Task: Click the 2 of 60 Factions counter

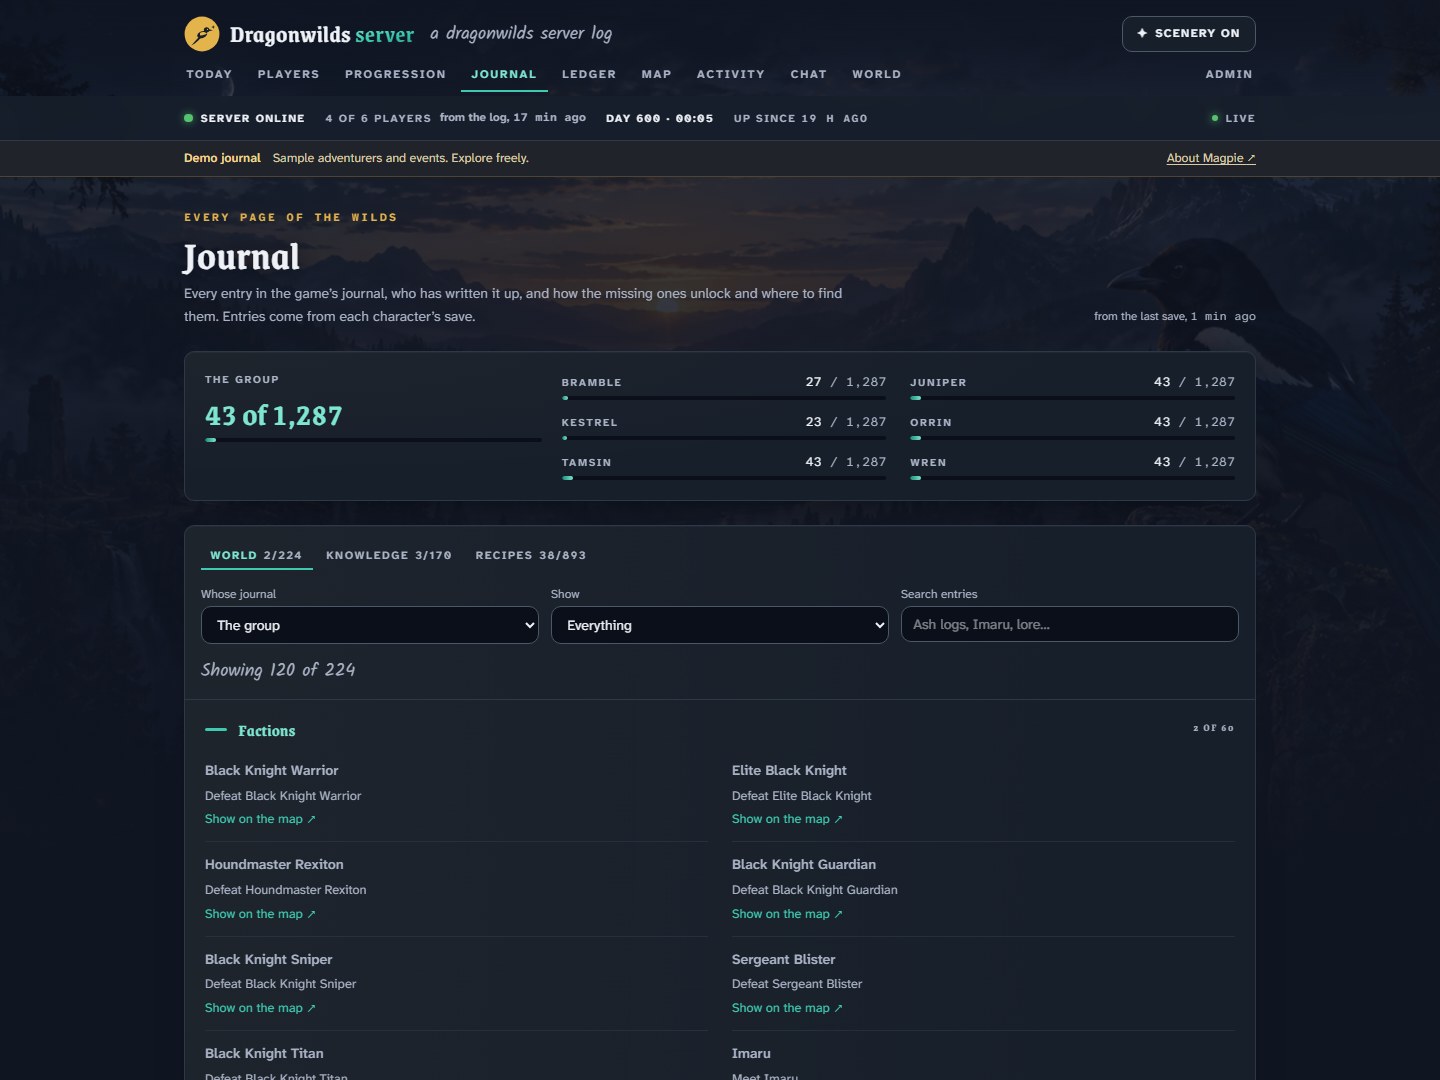Action: [1213, 728]
